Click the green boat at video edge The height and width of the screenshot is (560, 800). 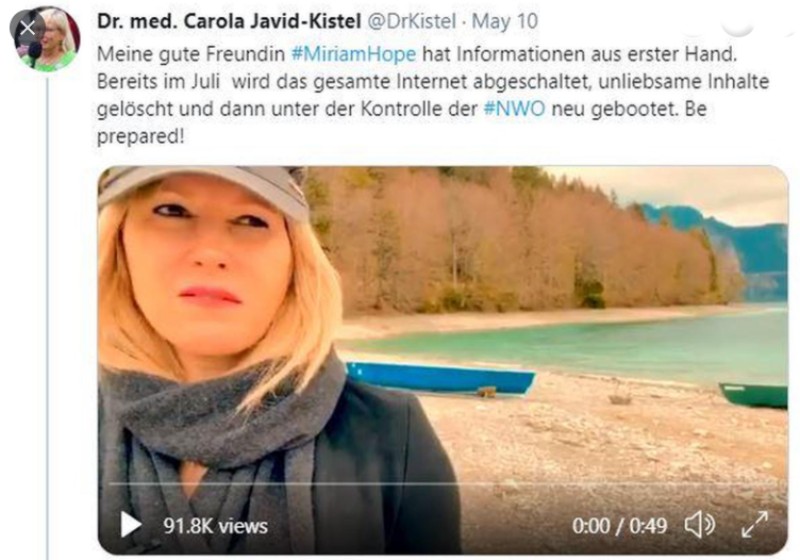coord(754,395)
